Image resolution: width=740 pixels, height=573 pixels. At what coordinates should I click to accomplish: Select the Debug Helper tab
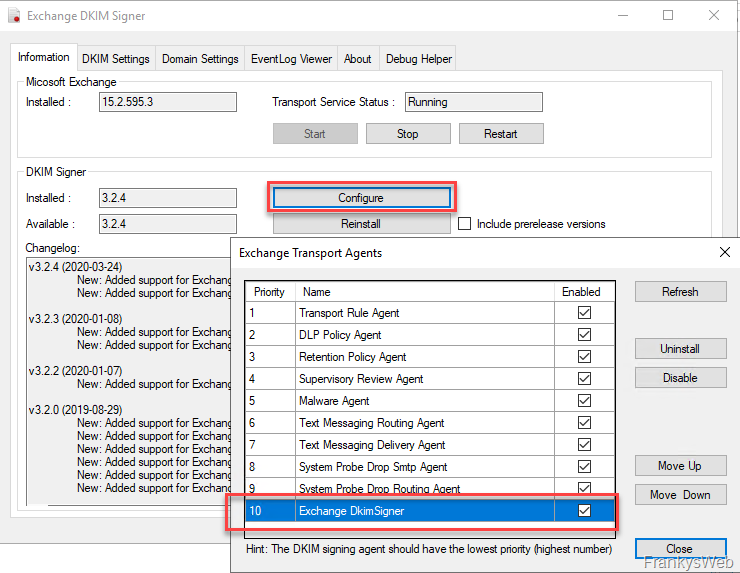418,59
